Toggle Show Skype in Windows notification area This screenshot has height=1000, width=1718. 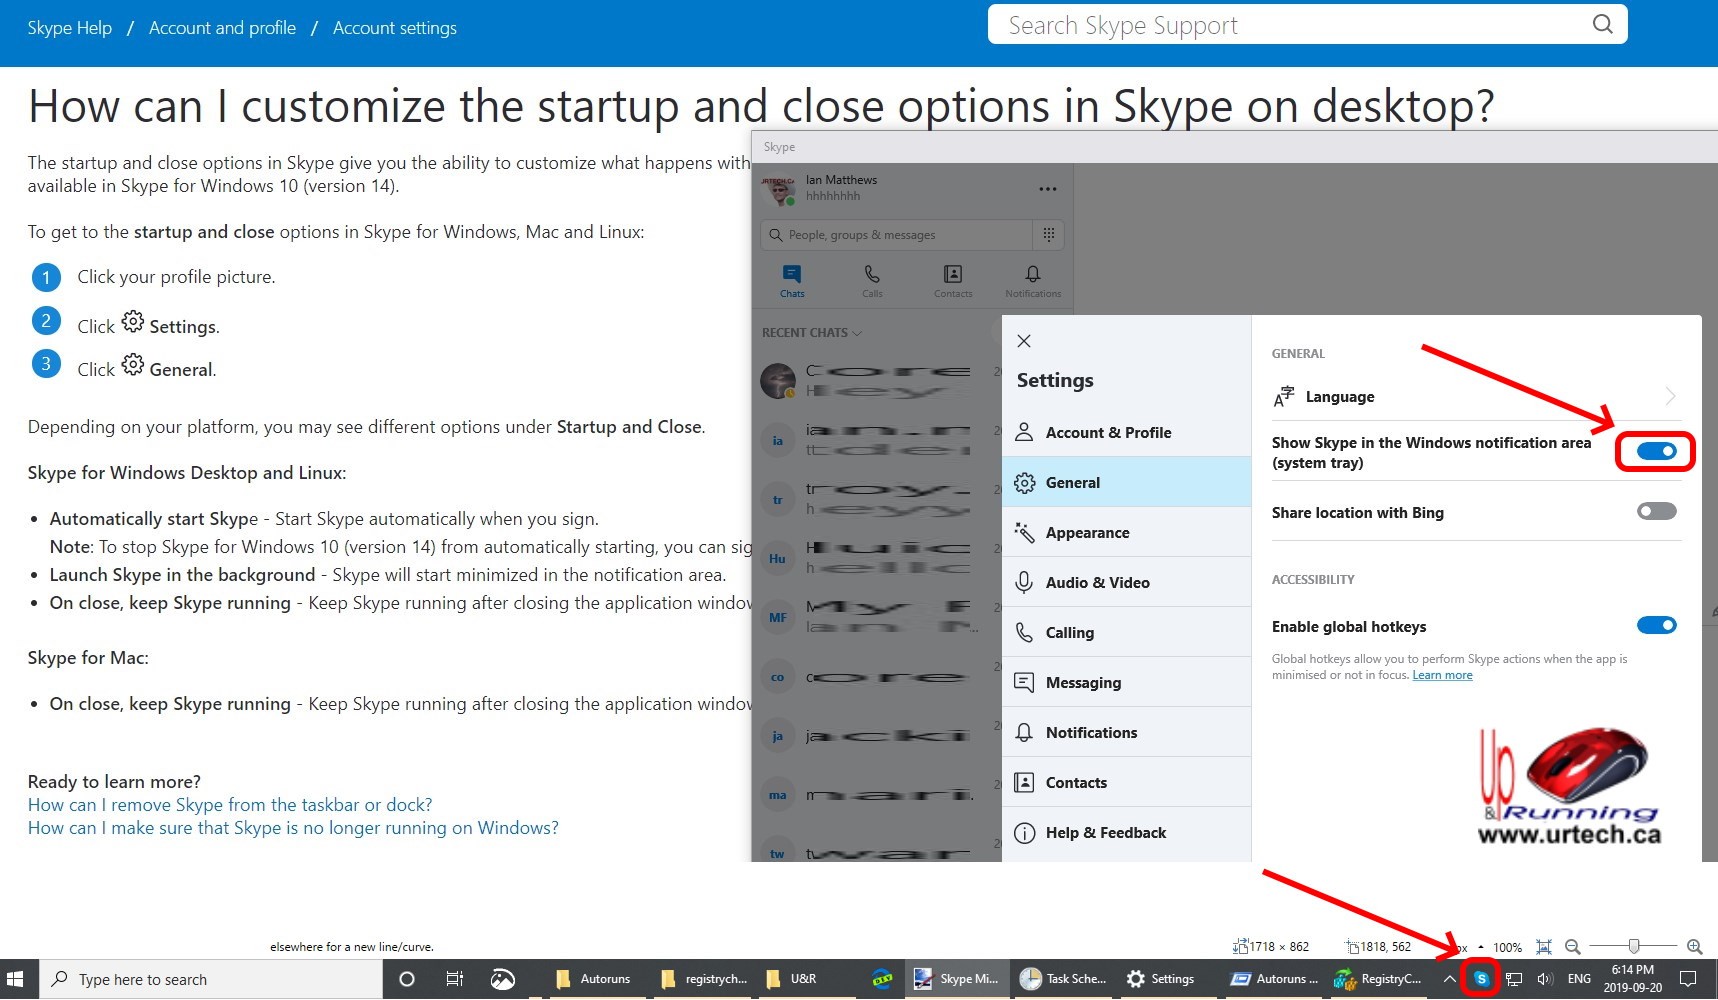1656,452
